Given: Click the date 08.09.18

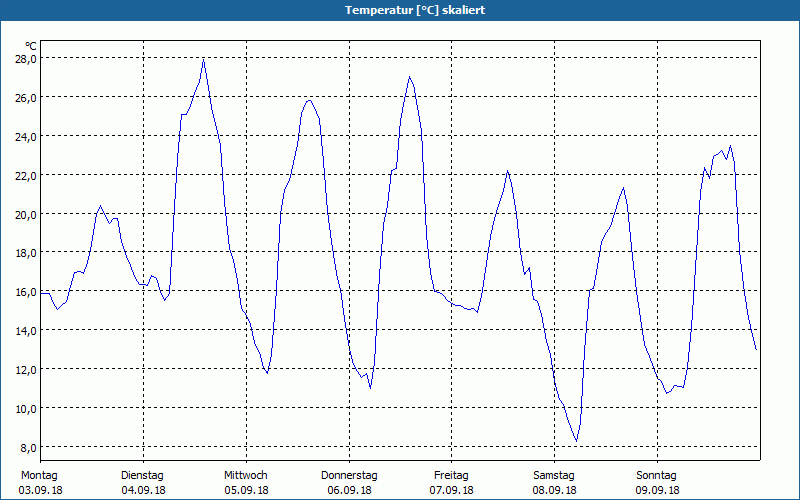Looking at the screenshot, I should pos(555,490).
